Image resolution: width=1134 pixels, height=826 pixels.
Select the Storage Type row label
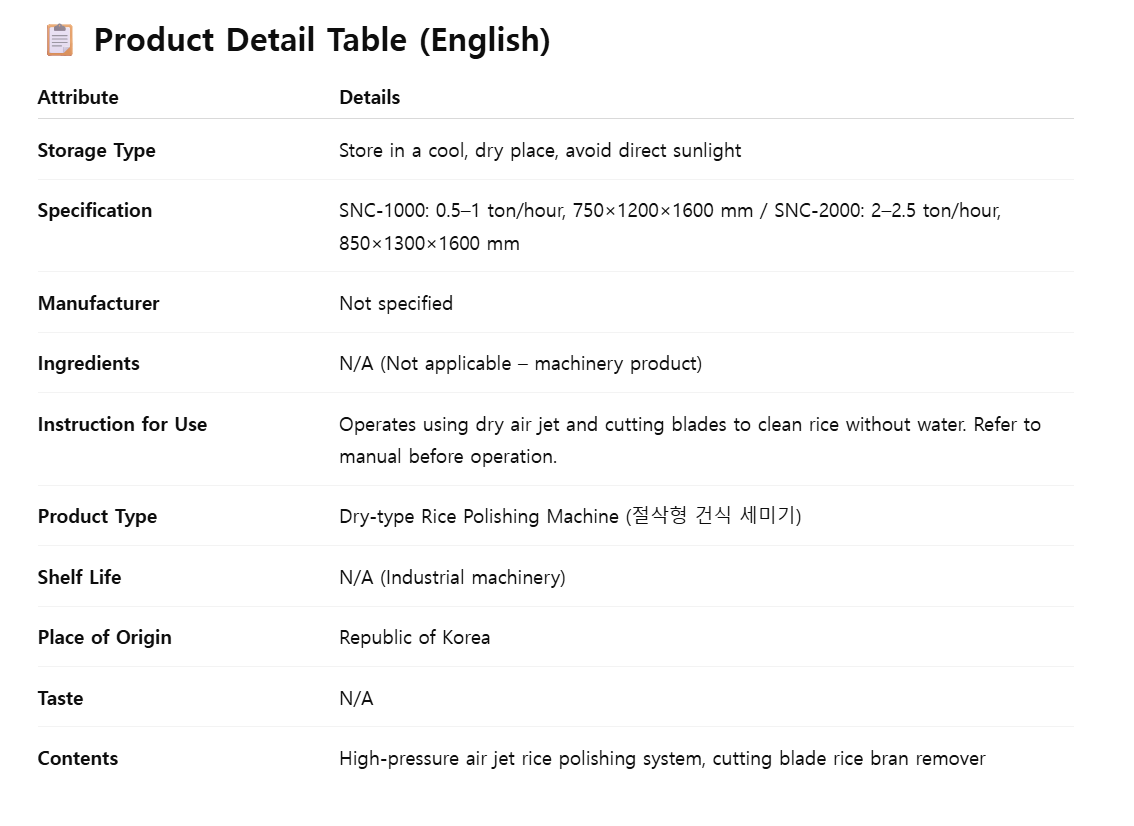[x=96, y=150]
